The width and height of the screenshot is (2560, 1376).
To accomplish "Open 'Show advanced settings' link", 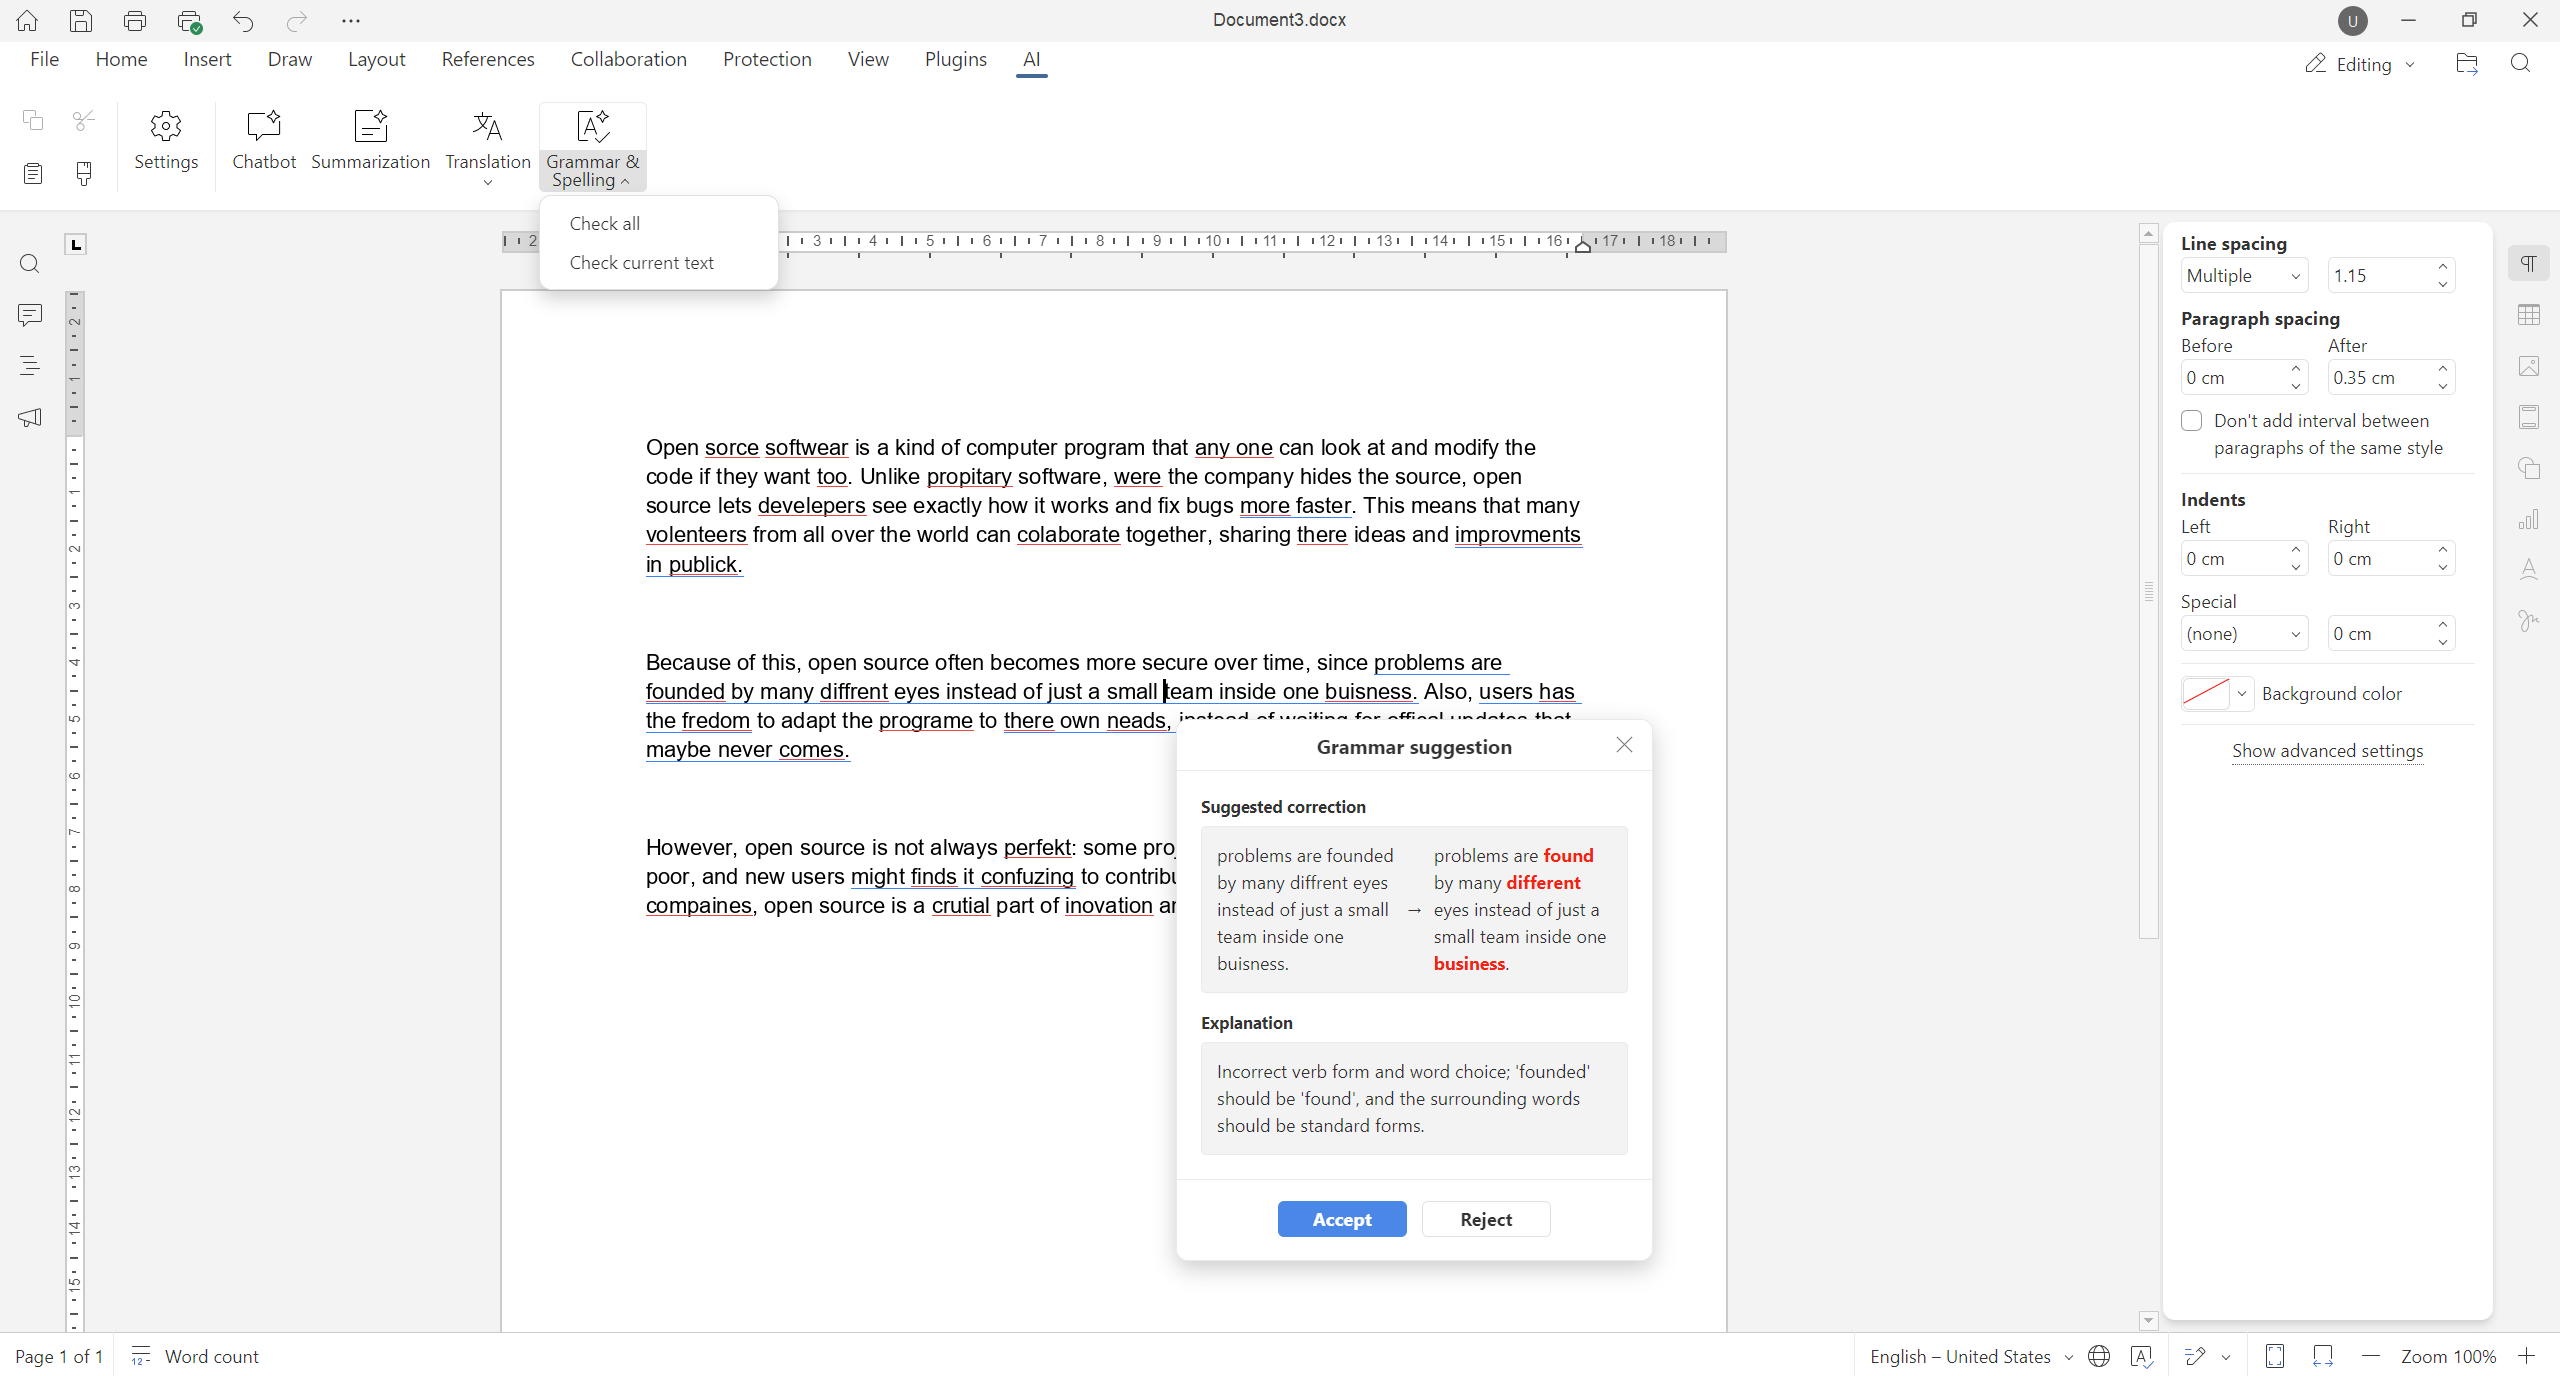I will [x=2327, y=751].
